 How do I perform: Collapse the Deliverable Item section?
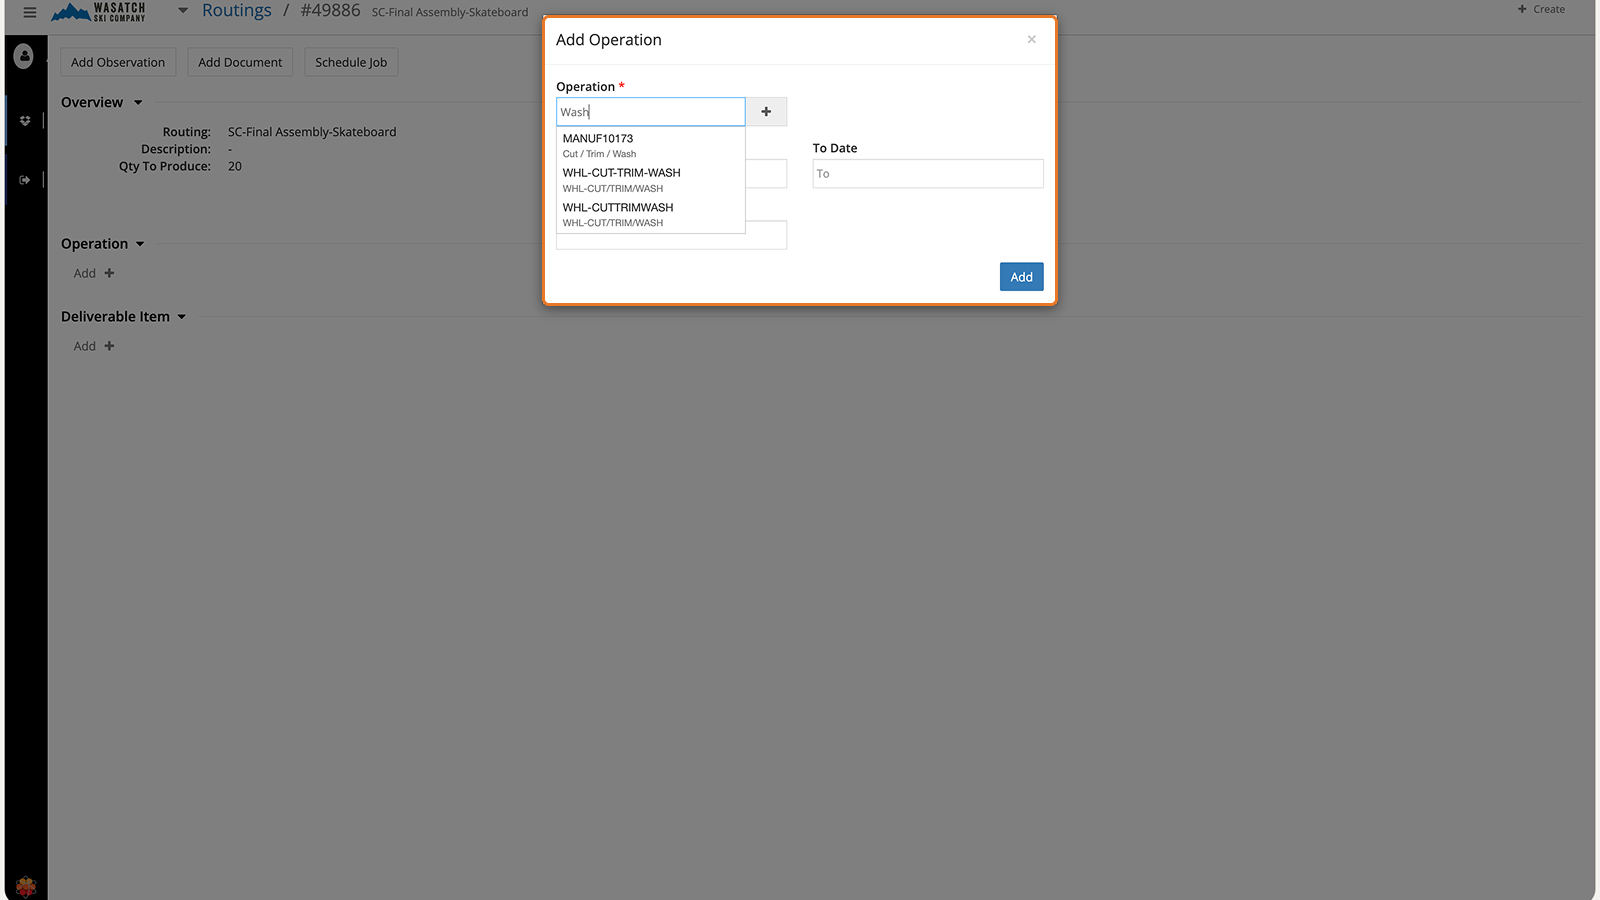click(x=182, y=317)
